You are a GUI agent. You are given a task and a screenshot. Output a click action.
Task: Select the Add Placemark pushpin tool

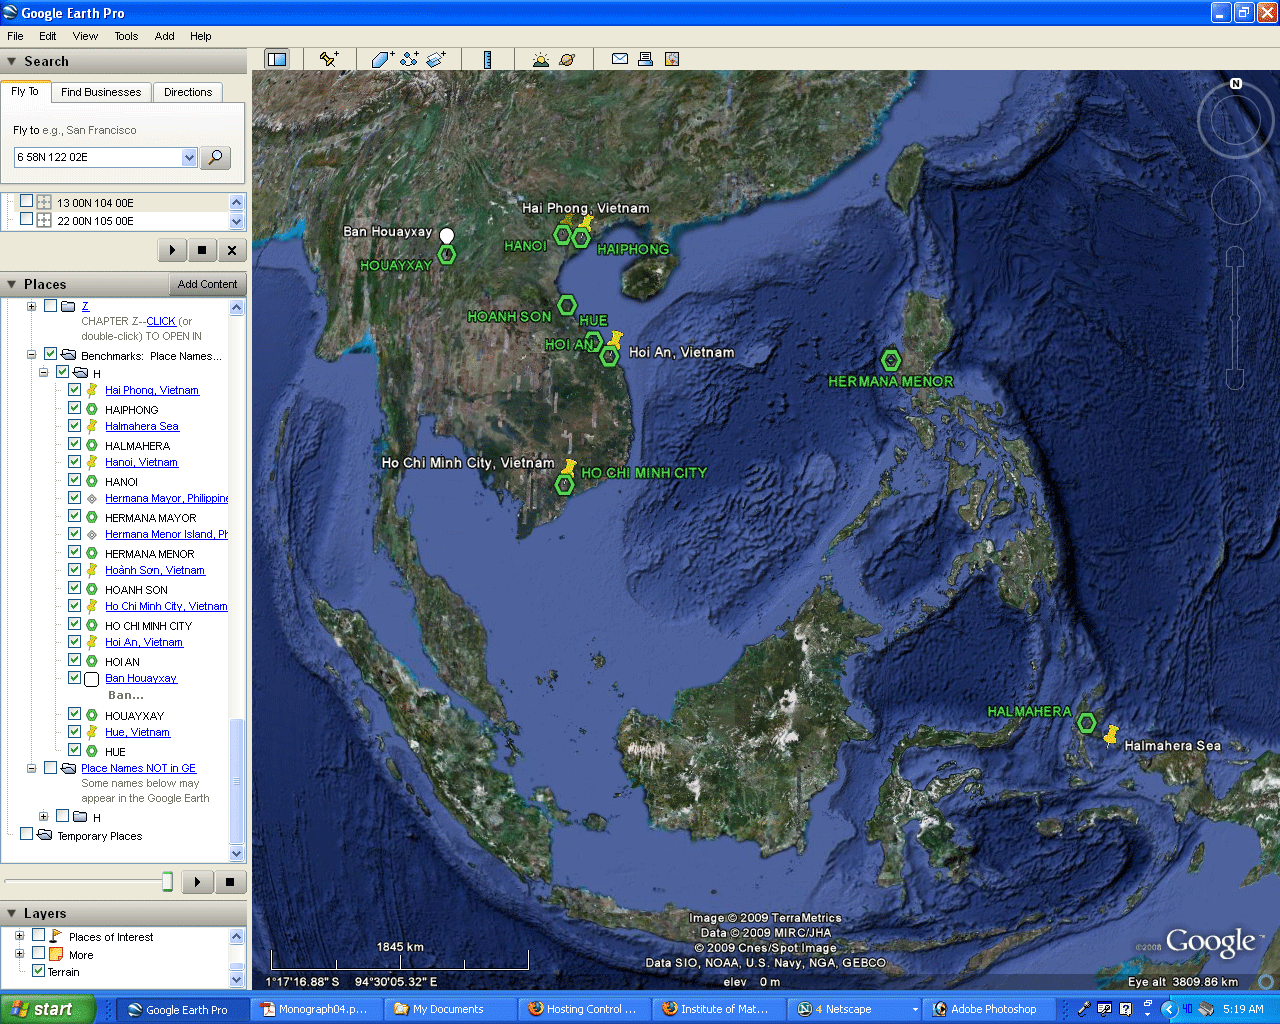329,59
